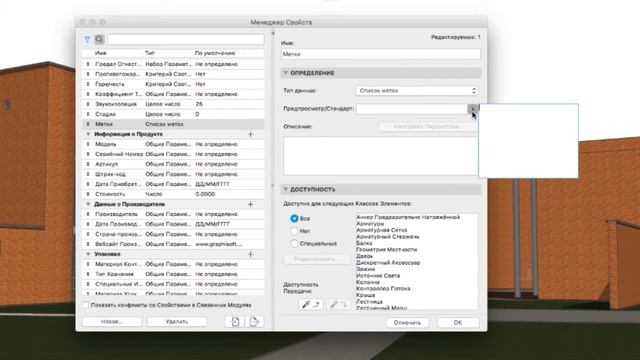This screenshot has width=640, height=360.
Task: Select Арматурная Сетка in the classes list
Action: tap(381, 230)
